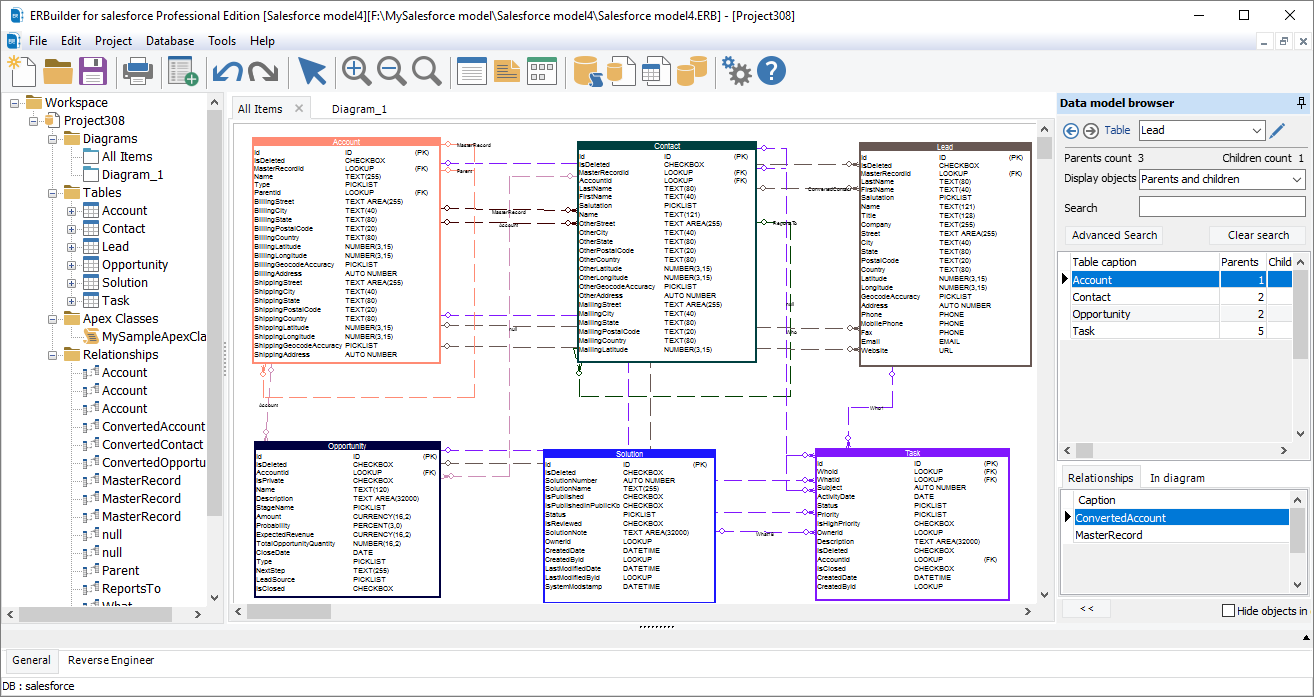1314x697 pixels.
Task: Click the Solution table in the diagram
Action: (629, 526)
